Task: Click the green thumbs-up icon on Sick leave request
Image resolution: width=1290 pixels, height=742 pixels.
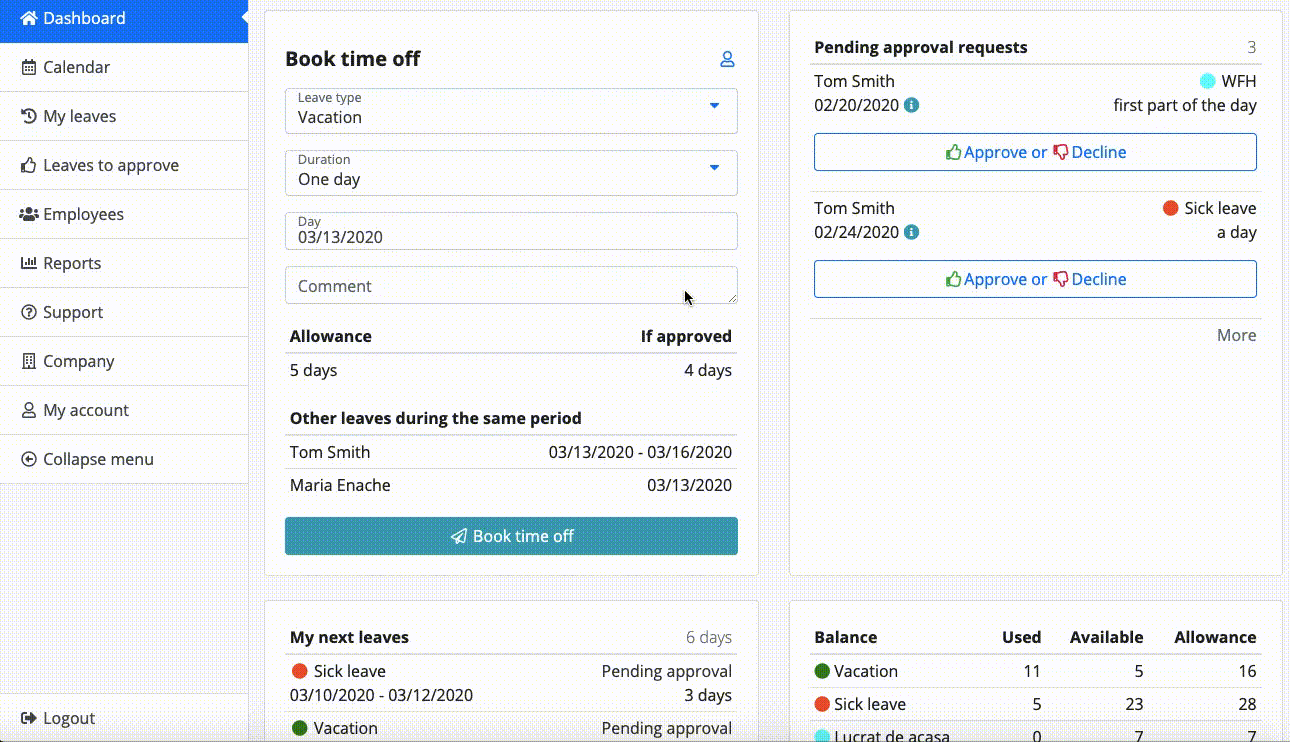Action: pos(953,279)
